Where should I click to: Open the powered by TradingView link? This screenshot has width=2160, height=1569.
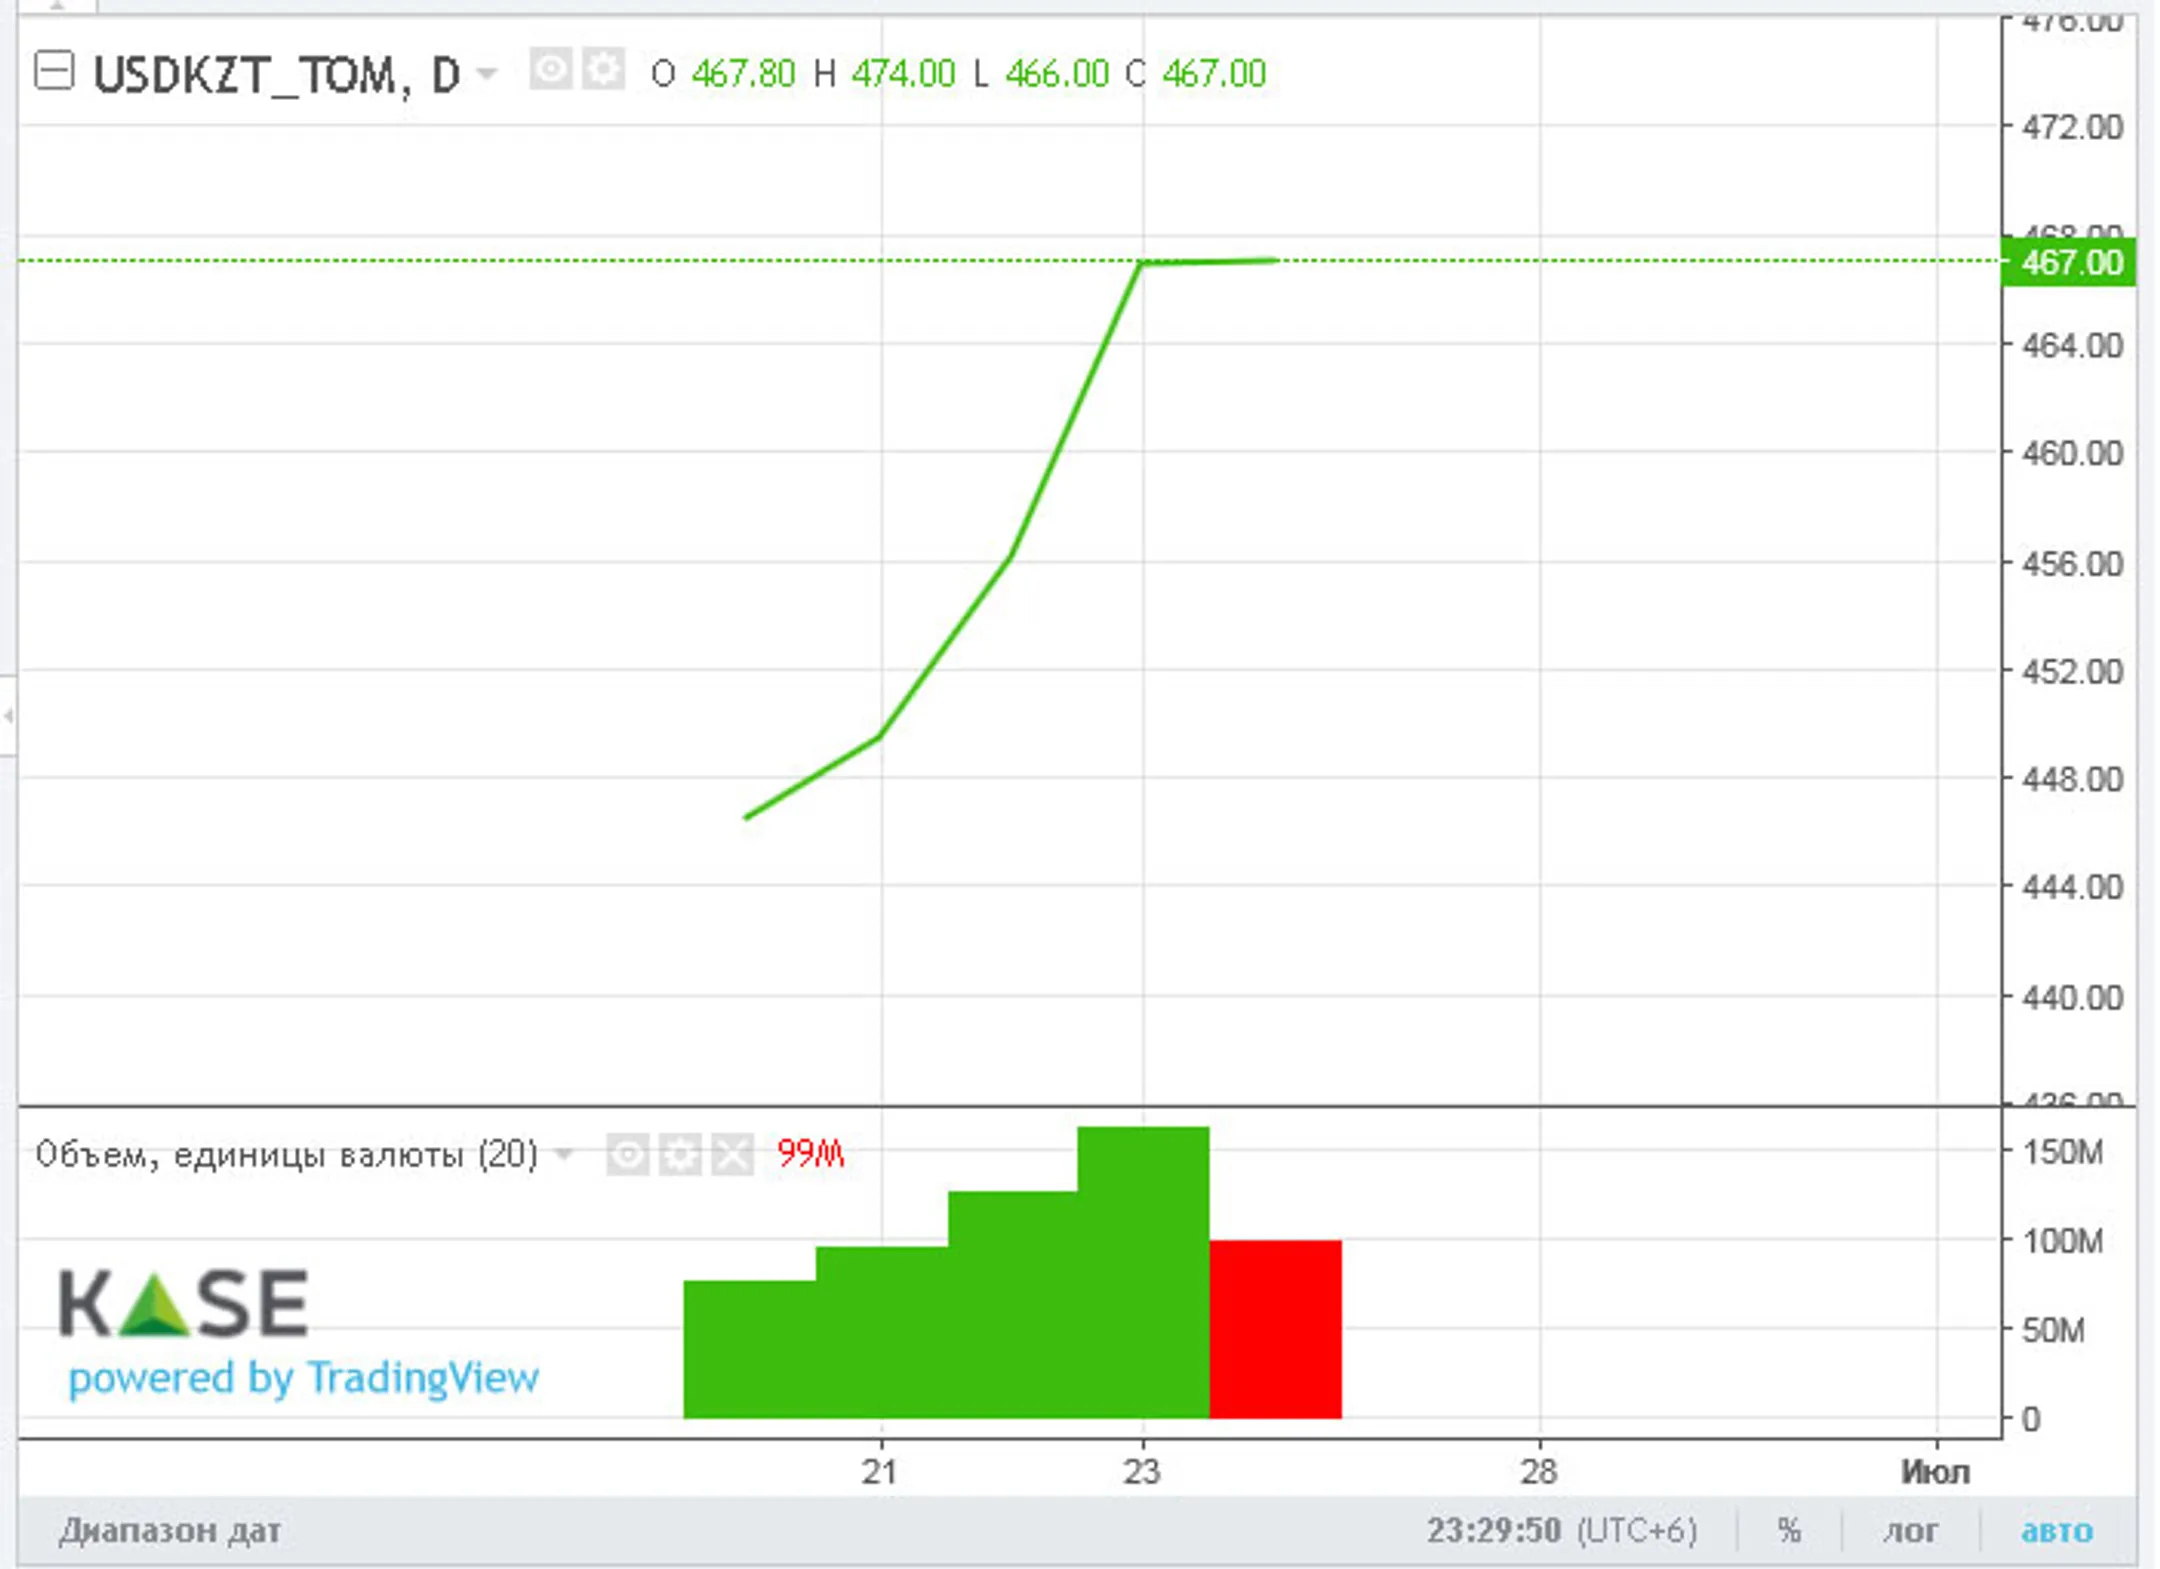[x=303, y=1378]
